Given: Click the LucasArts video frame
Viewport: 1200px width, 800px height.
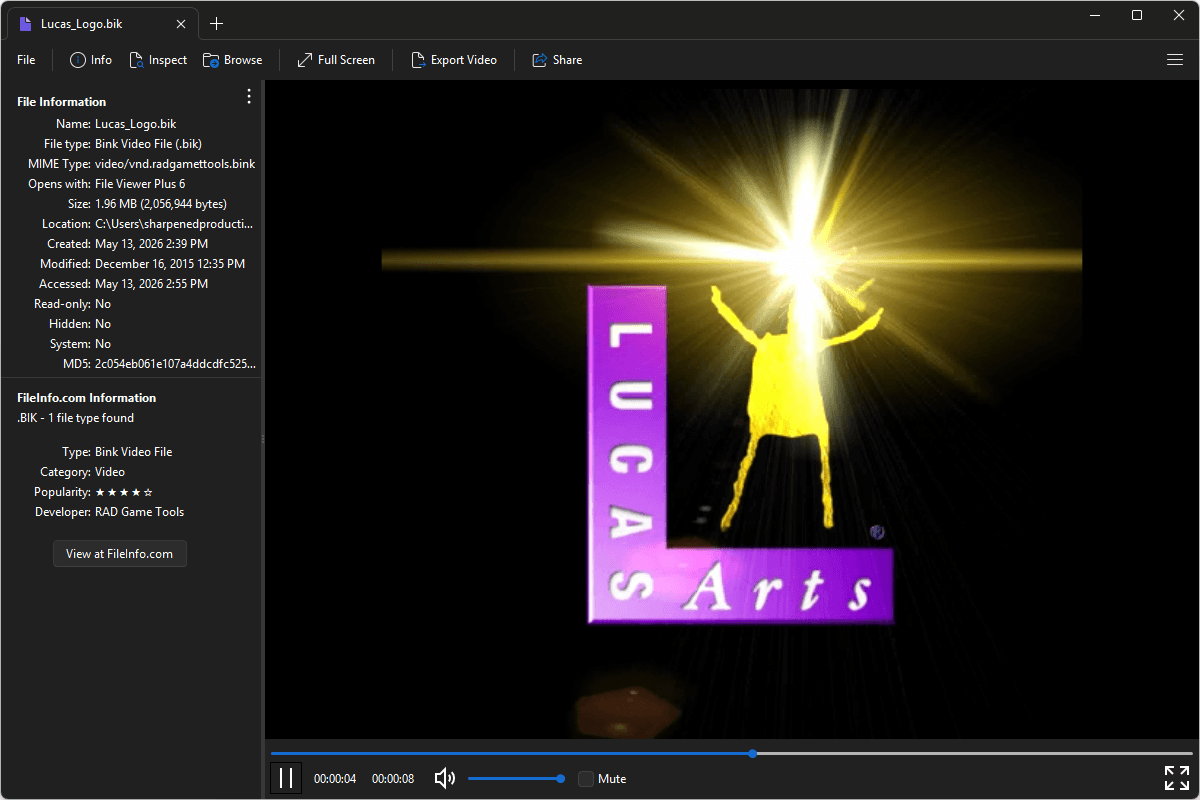Looking at the screenshot, I should pyautogui.click(x=732, y=410).
